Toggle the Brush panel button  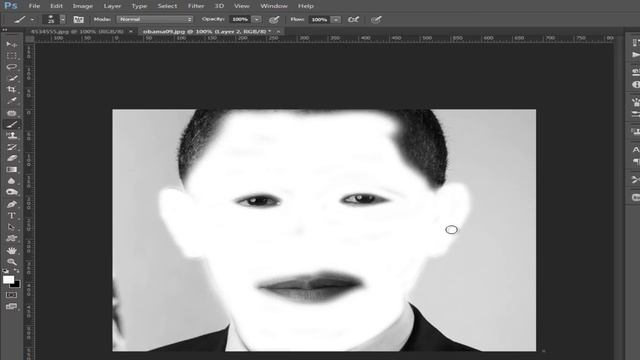pos(78,19)
